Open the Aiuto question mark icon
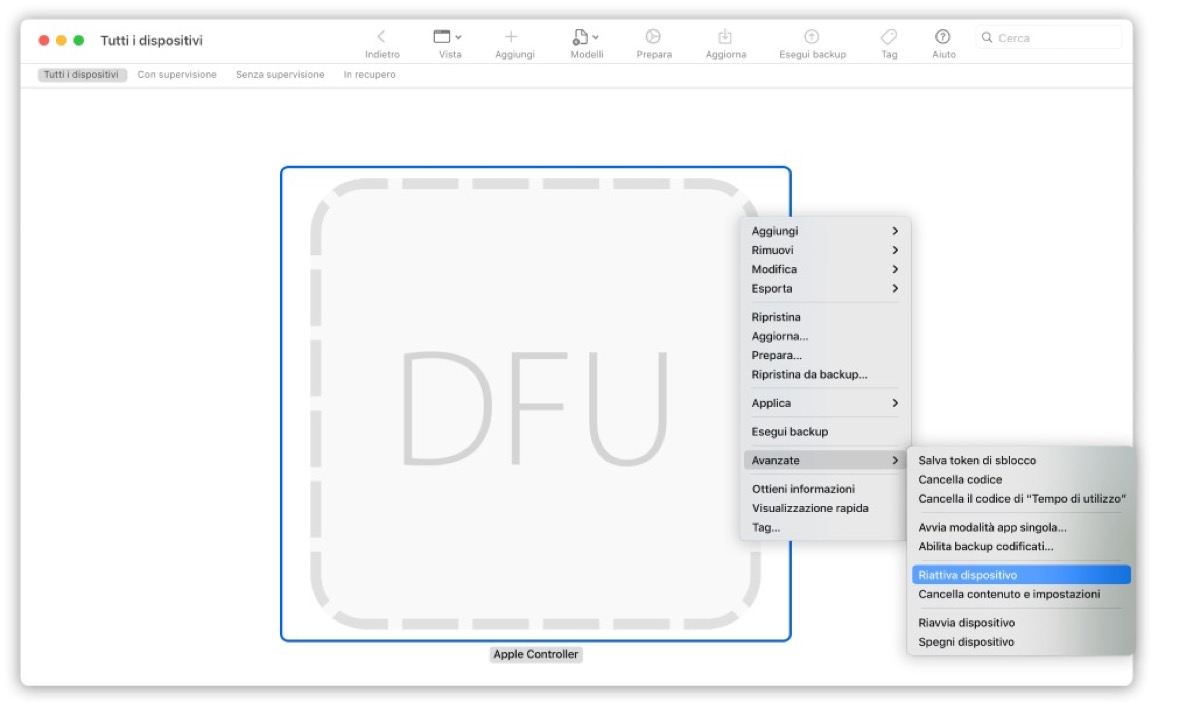The width and height of the screenshot is (1200, 716). click(943, 37)
